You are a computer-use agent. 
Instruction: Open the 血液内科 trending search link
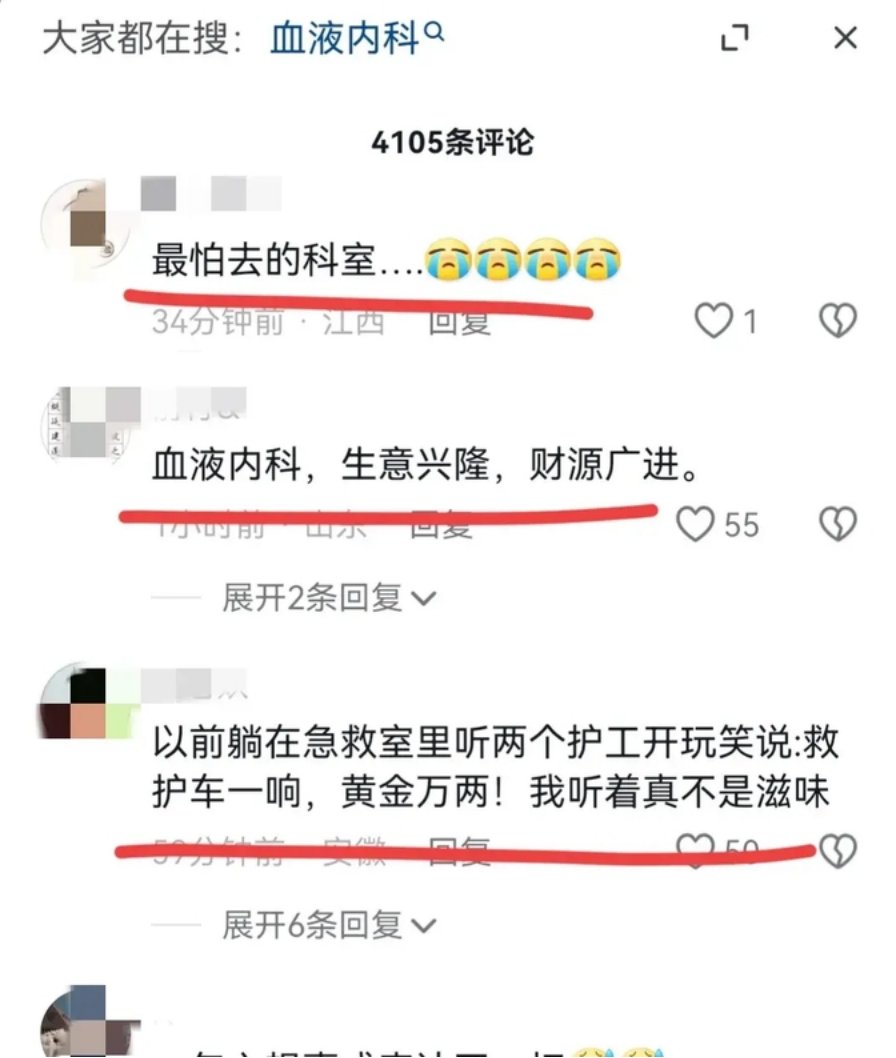tap(345, 38)
